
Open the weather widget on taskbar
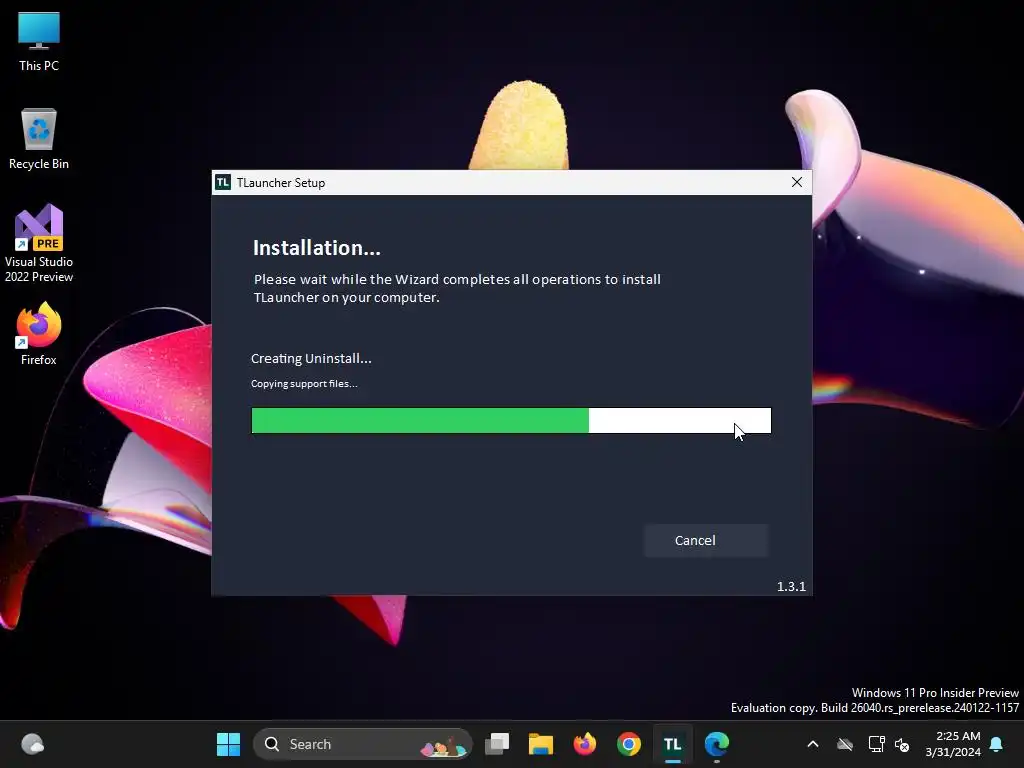click(x=33, y=744)
